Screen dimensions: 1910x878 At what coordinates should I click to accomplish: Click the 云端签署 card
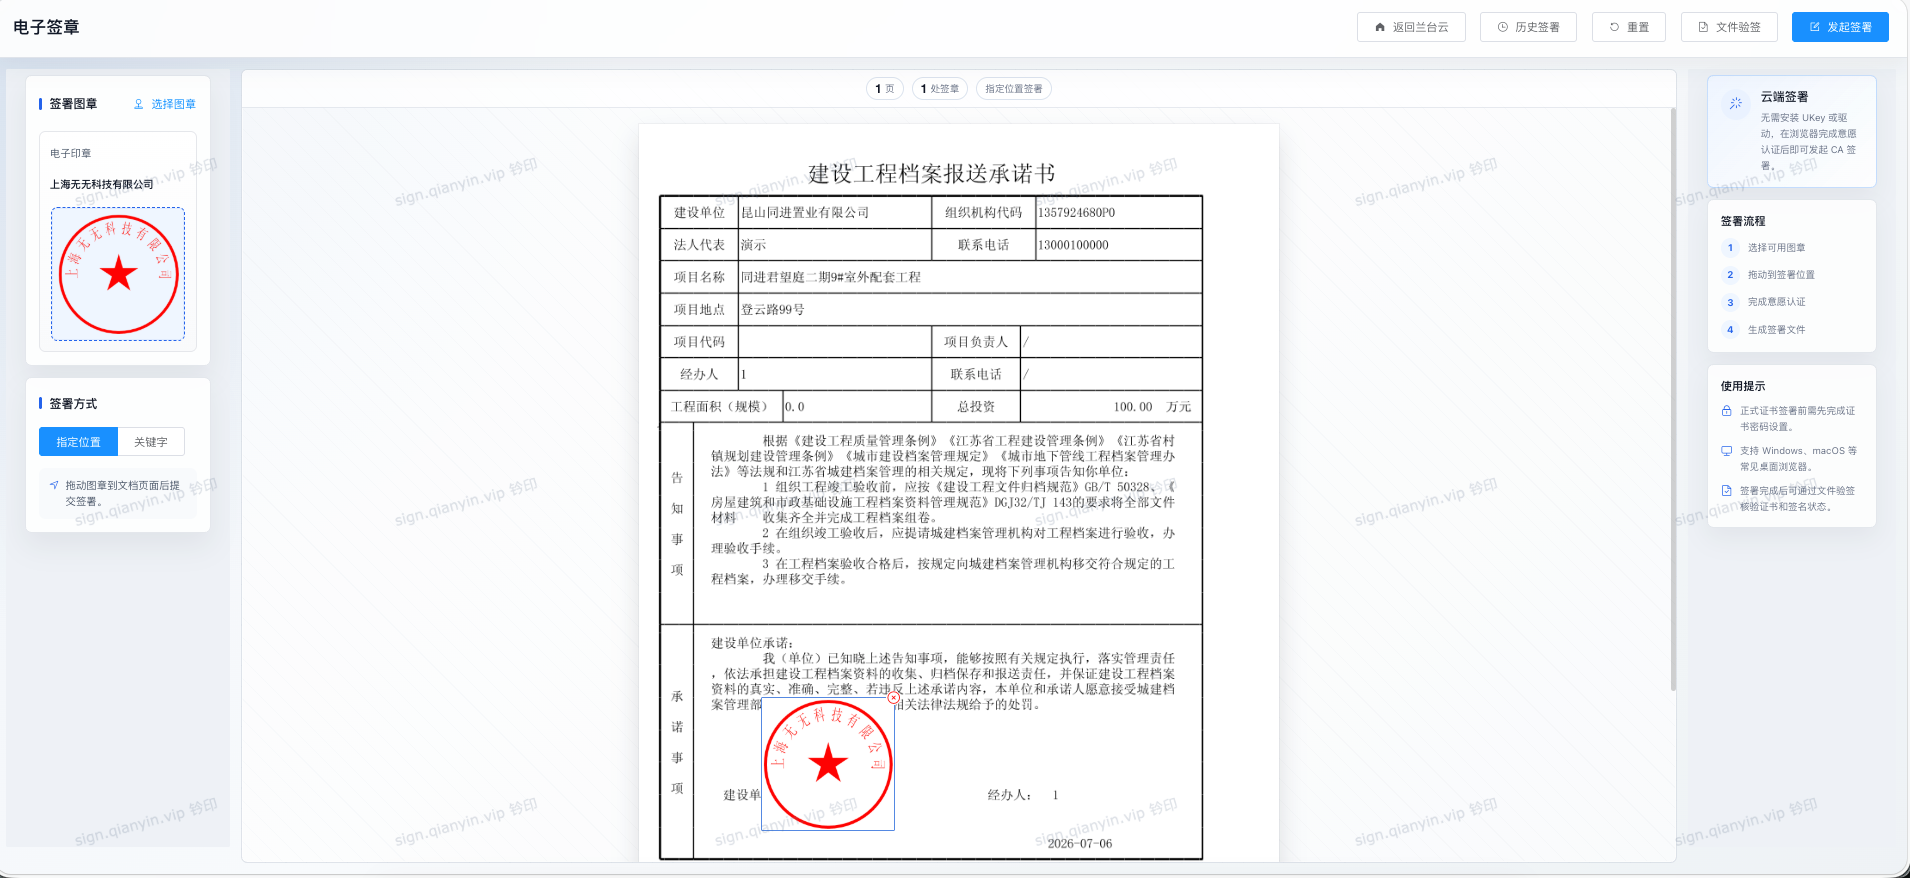(x=1792, y=131)
